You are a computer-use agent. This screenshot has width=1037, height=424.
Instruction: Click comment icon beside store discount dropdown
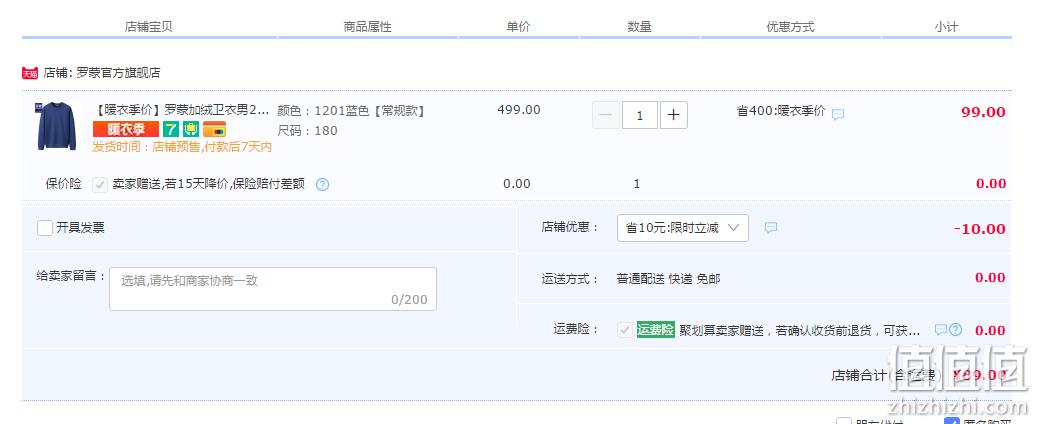(x=770, y=228)
